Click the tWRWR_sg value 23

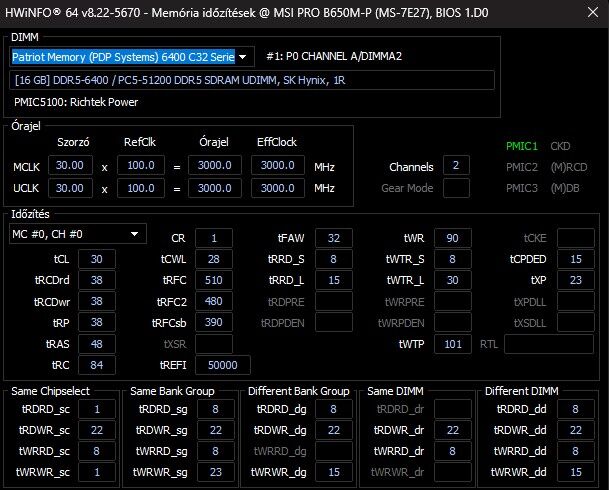[x=216, y=472]
